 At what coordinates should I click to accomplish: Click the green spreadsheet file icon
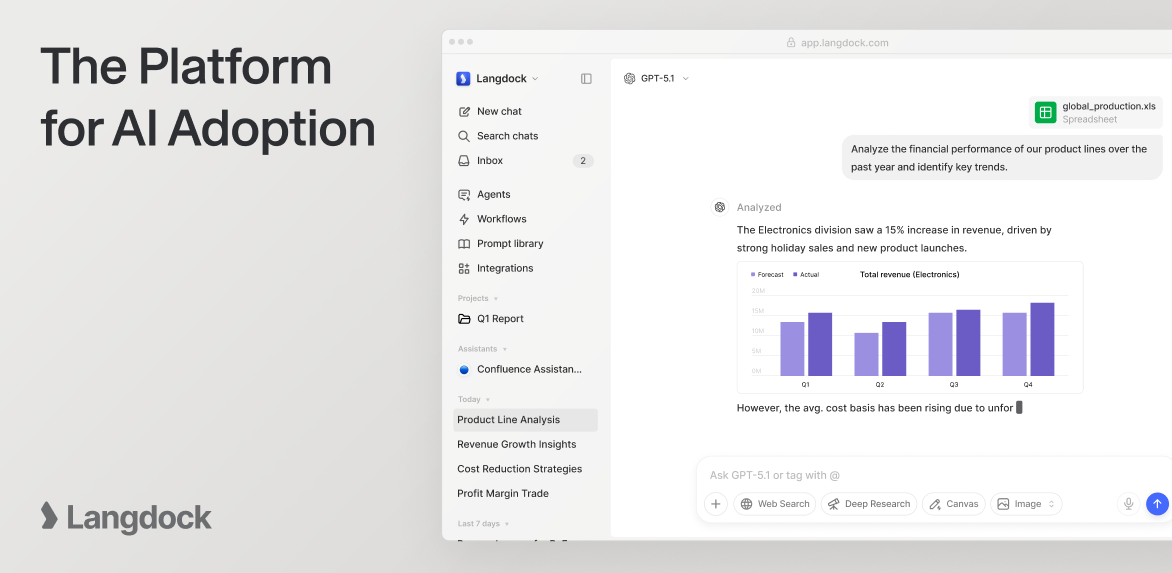click(x=1045, y=112)
